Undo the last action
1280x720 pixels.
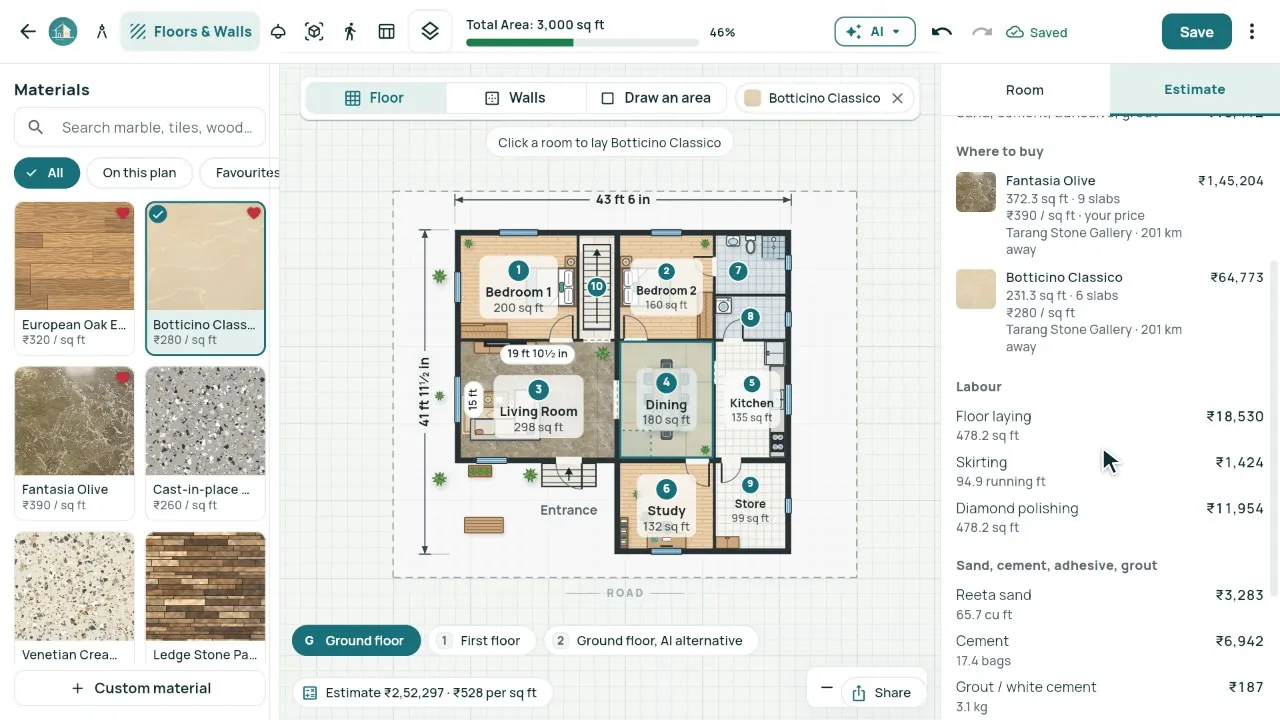(941, 32)
